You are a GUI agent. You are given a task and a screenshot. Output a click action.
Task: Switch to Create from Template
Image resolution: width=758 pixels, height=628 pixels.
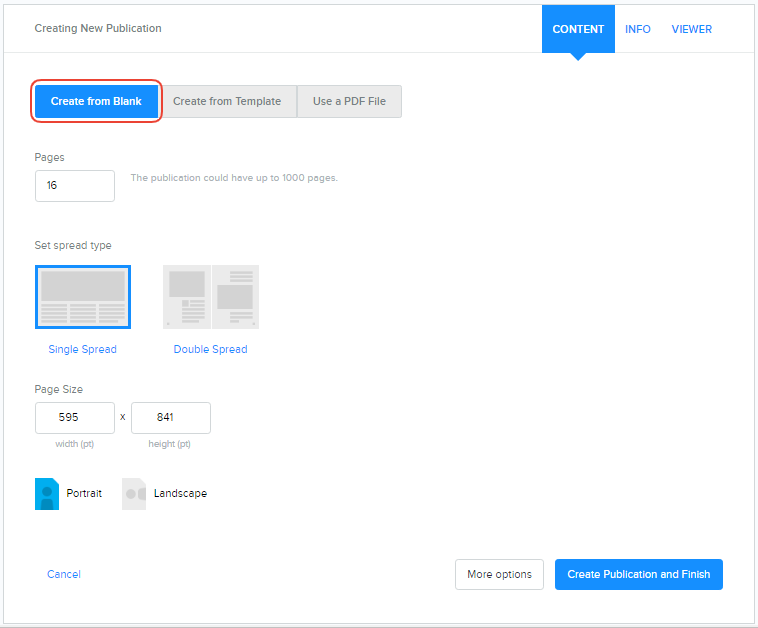pos(228,101)
